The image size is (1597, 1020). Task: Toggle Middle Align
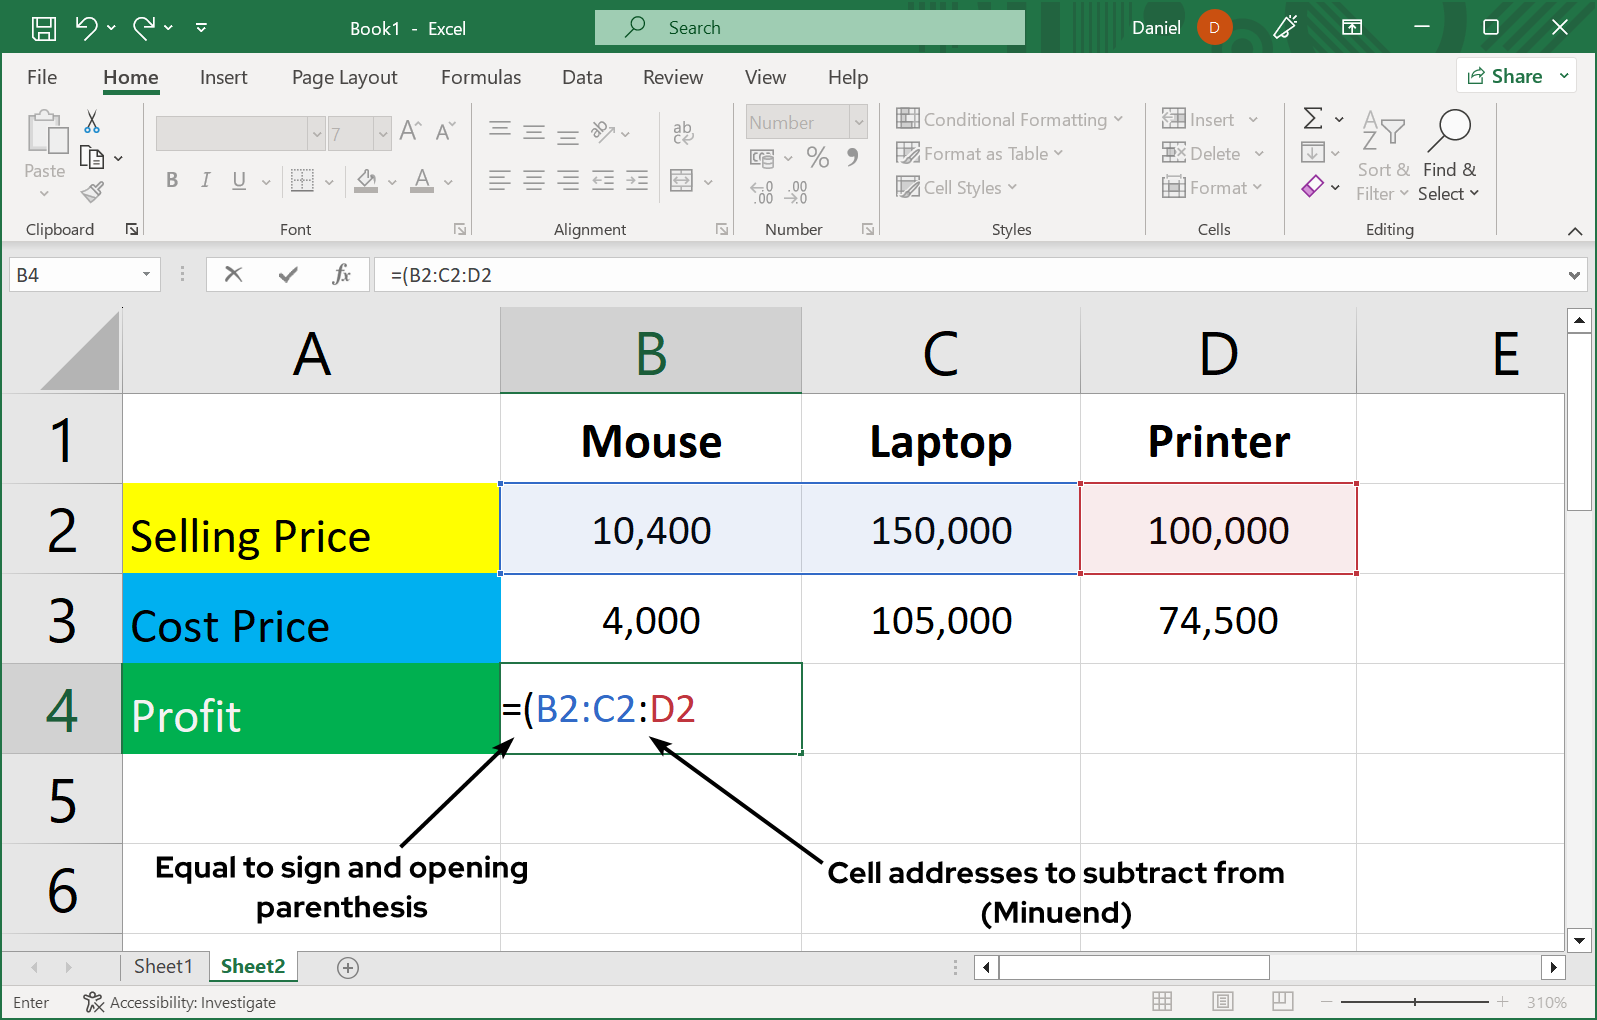pyautogui.click(x=534, y=131)
